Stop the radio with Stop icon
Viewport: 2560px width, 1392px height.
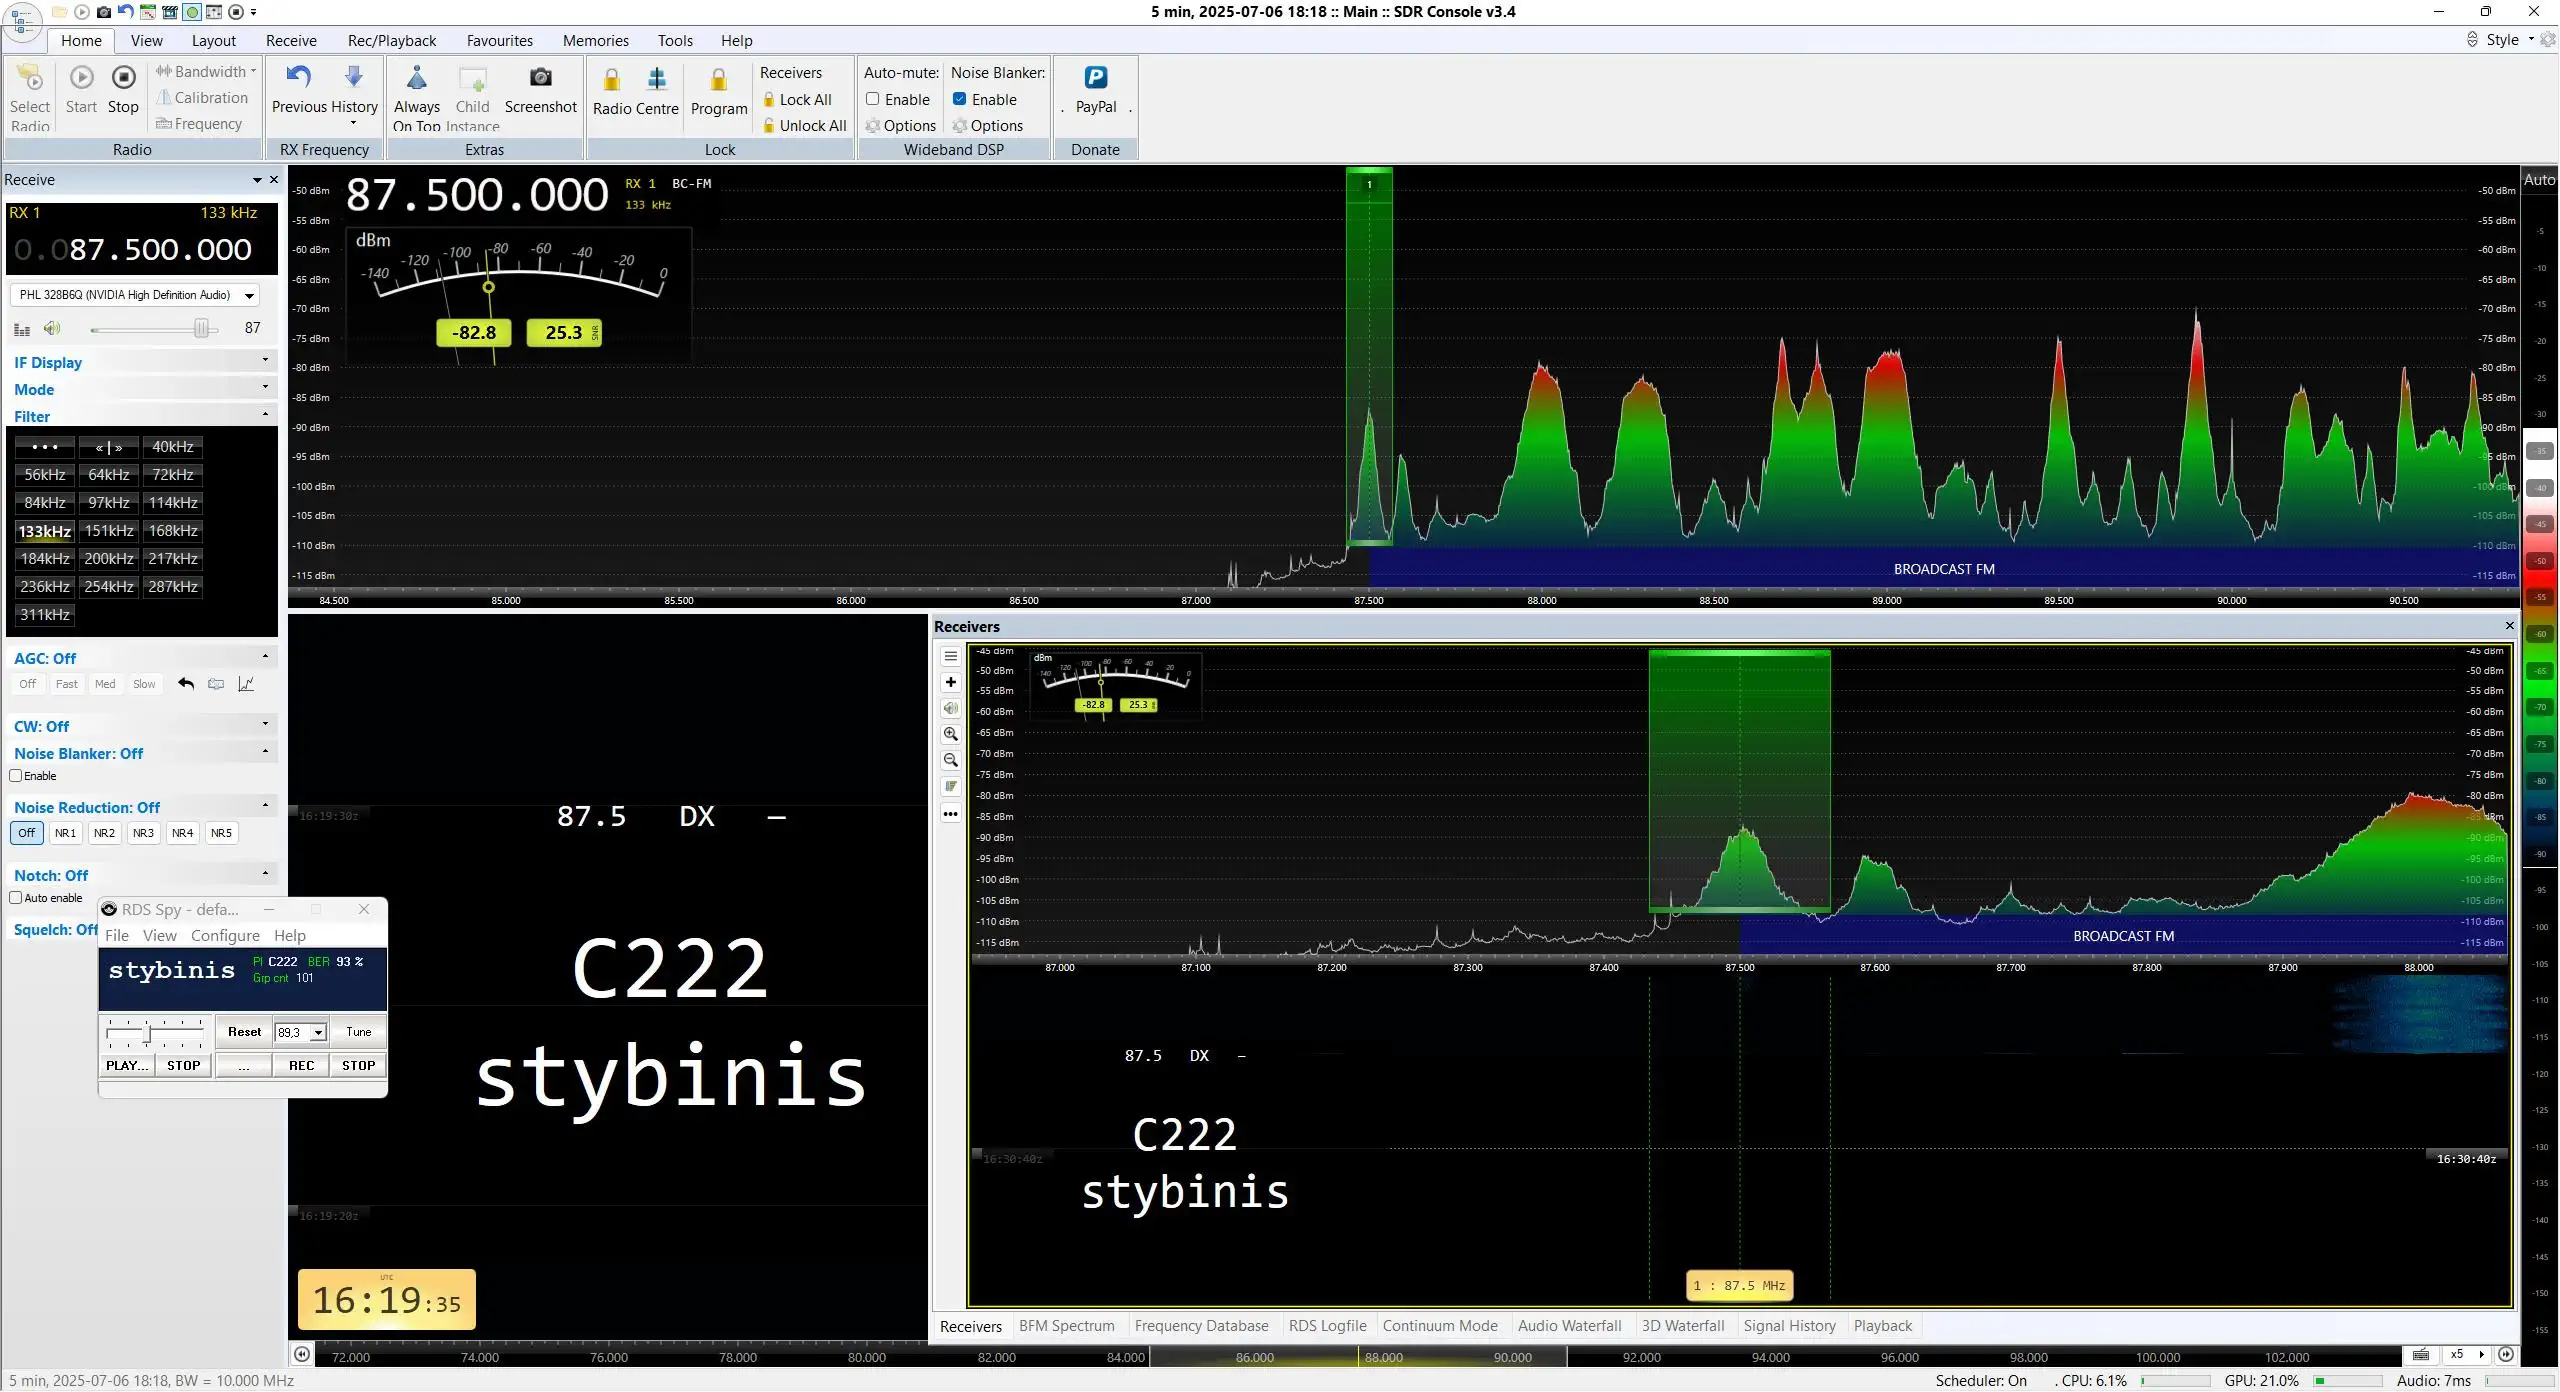click(123, 78)
